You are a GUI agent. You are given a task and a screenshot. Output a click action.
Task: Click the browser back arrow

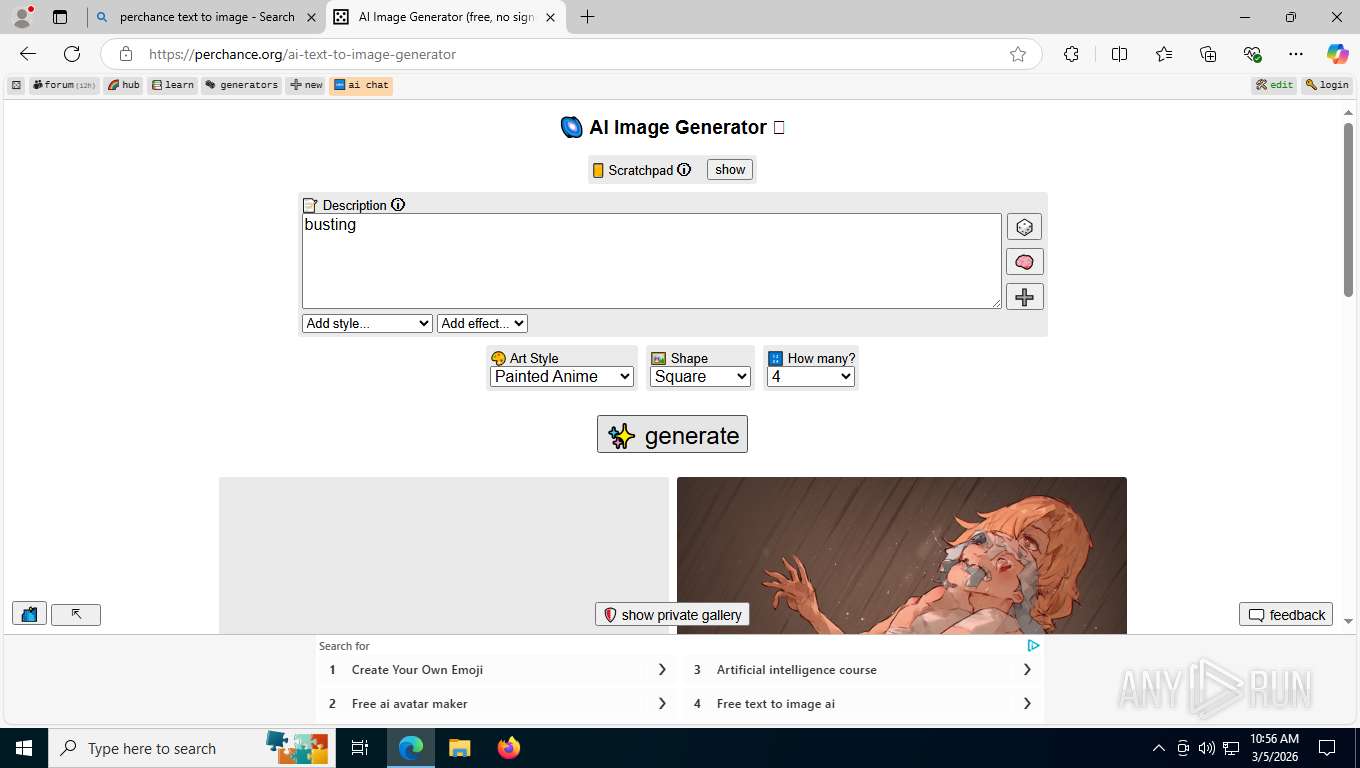coord(28,54)
